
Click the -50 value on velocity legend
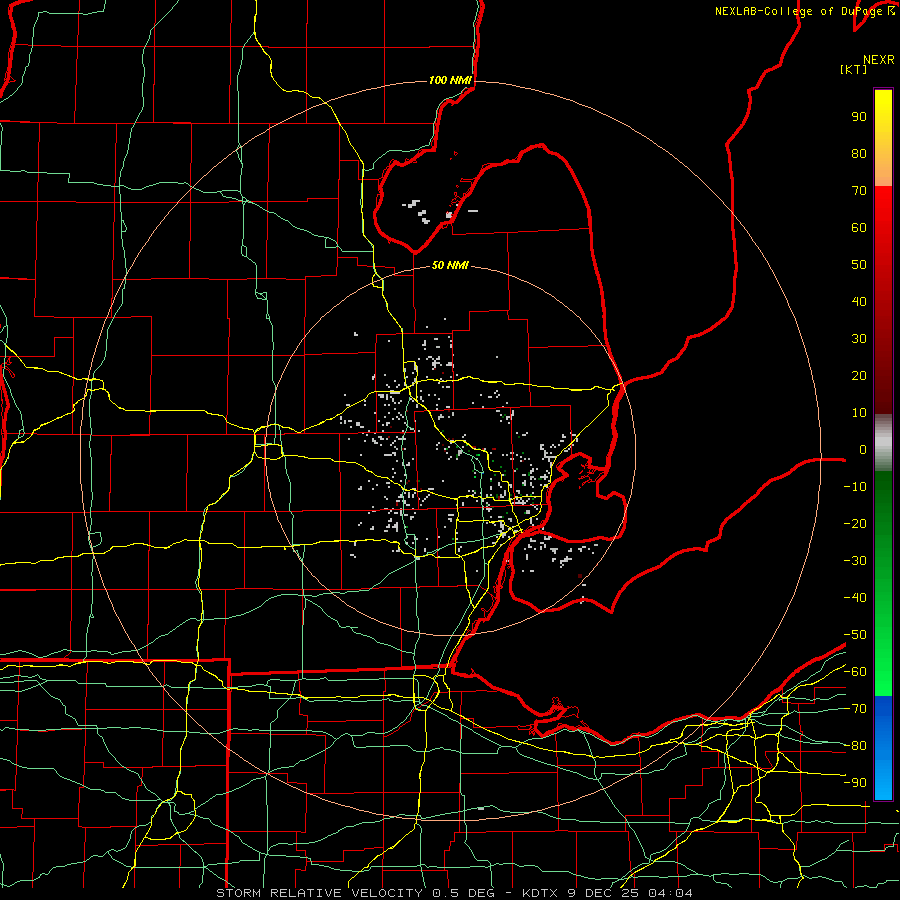(x=855, y=635)
